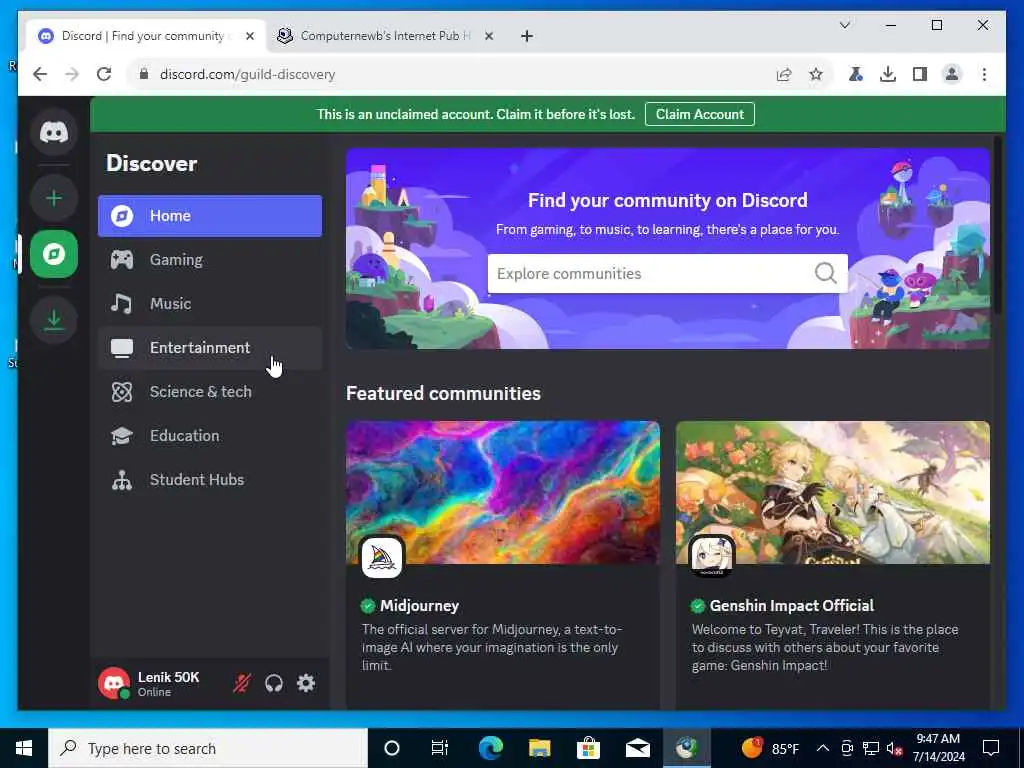Open the Windows Start menu

(24, 748)
